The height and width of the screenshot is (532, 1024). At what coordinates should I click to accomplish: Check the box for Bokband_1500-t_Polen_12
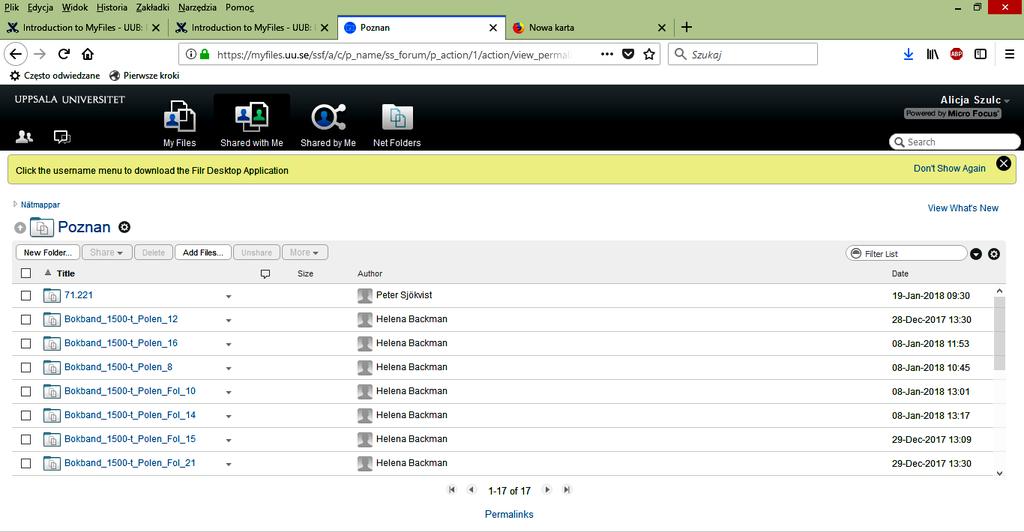pyautogui.click(x=26, y=320)
